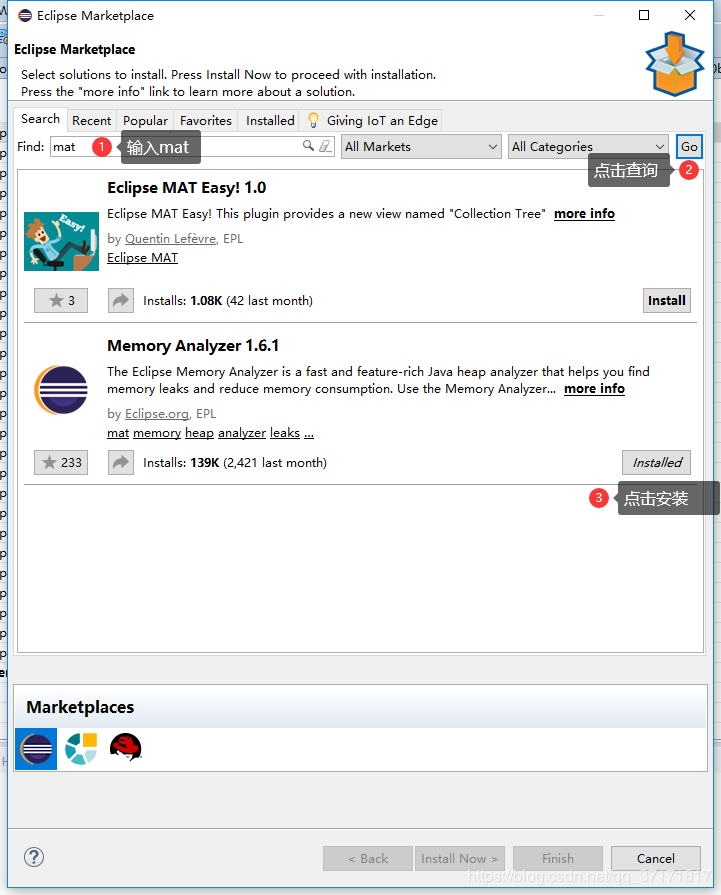Click the share arrow for Eclipse MAT Easy
The height and width of the screenshot is (895, 721).
121,300
